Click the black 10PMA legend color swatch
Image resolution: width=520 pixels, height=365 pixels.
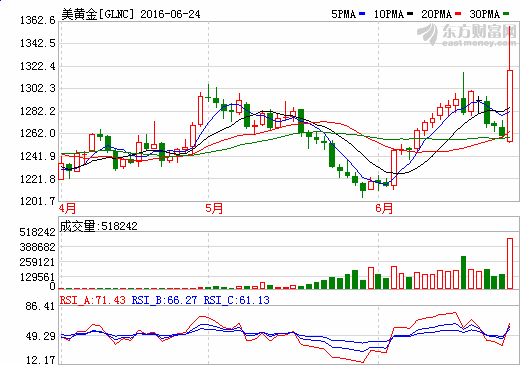[410, 14]
